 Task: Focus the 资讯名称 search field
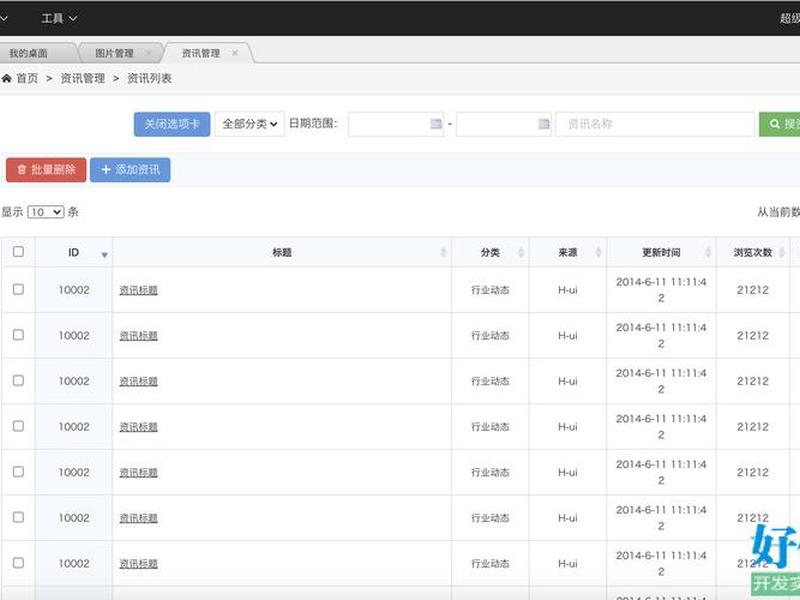pos(655,124)
